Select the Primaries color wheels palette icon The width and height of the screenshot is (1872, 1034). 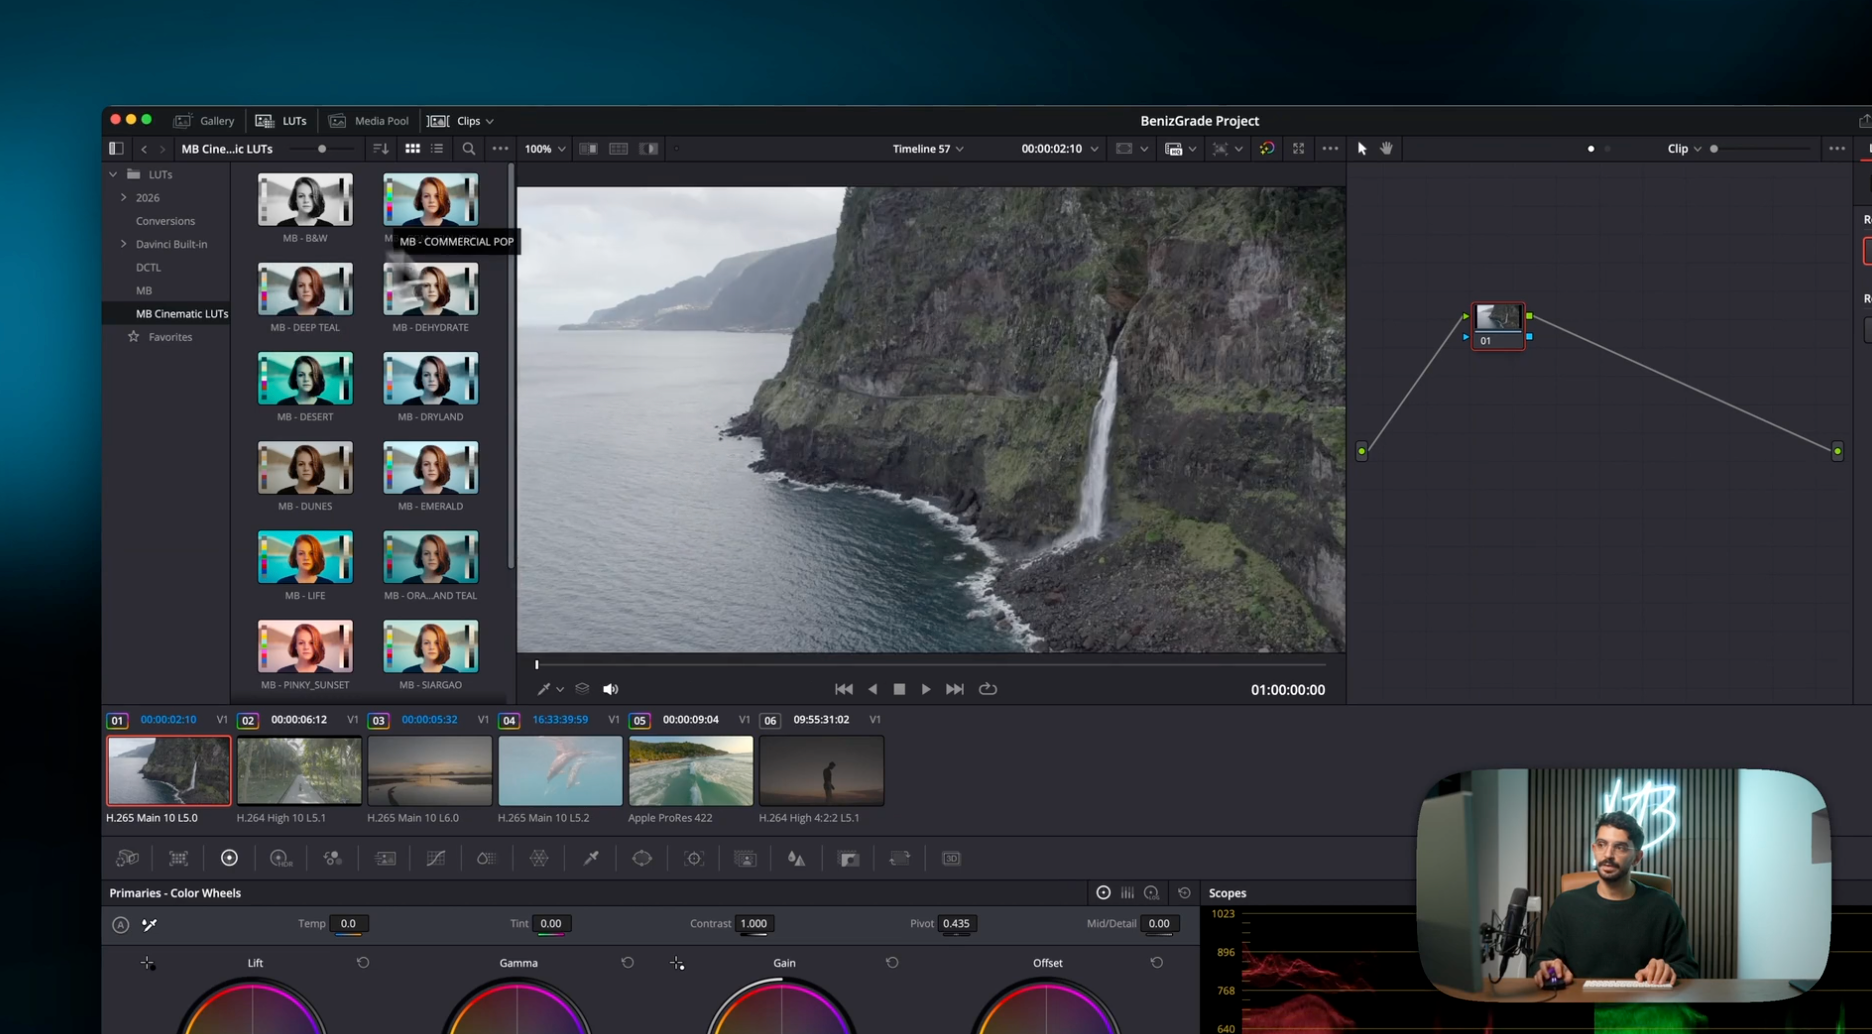229,858
